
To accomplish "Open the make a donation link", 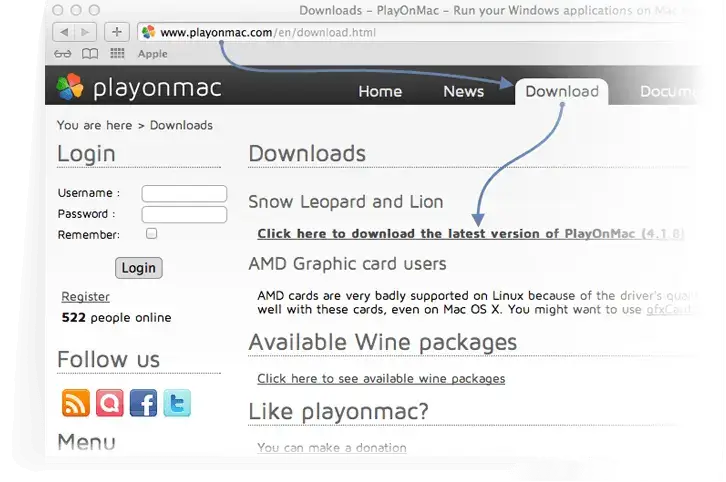I will coord(332,447).
